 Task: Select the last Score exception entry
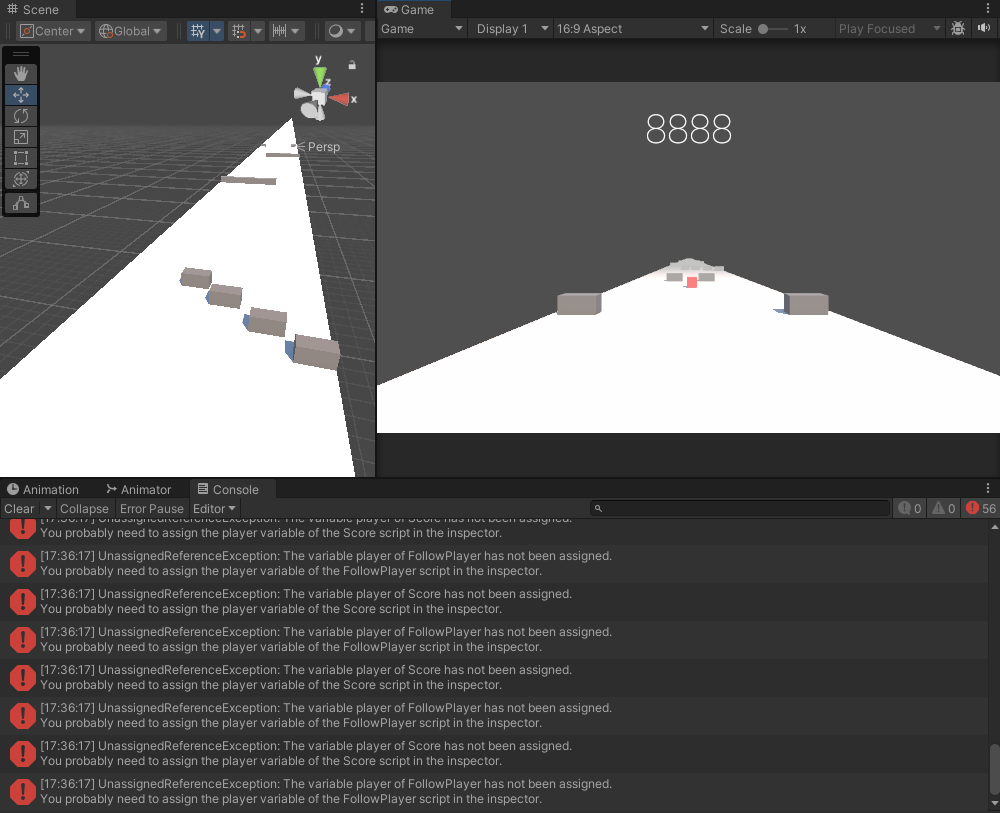tap(494, 753)
